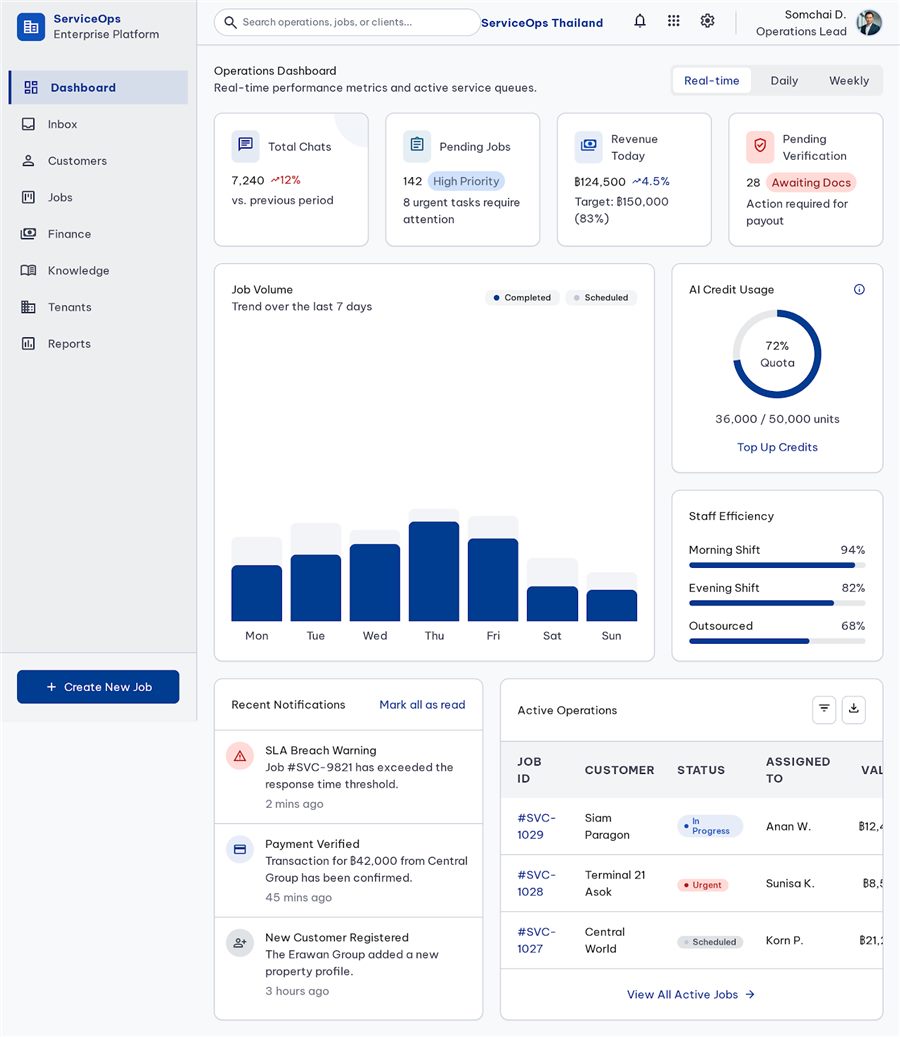
Task: Click the Payment Verified card icon
Action: [x=240, y=849]
